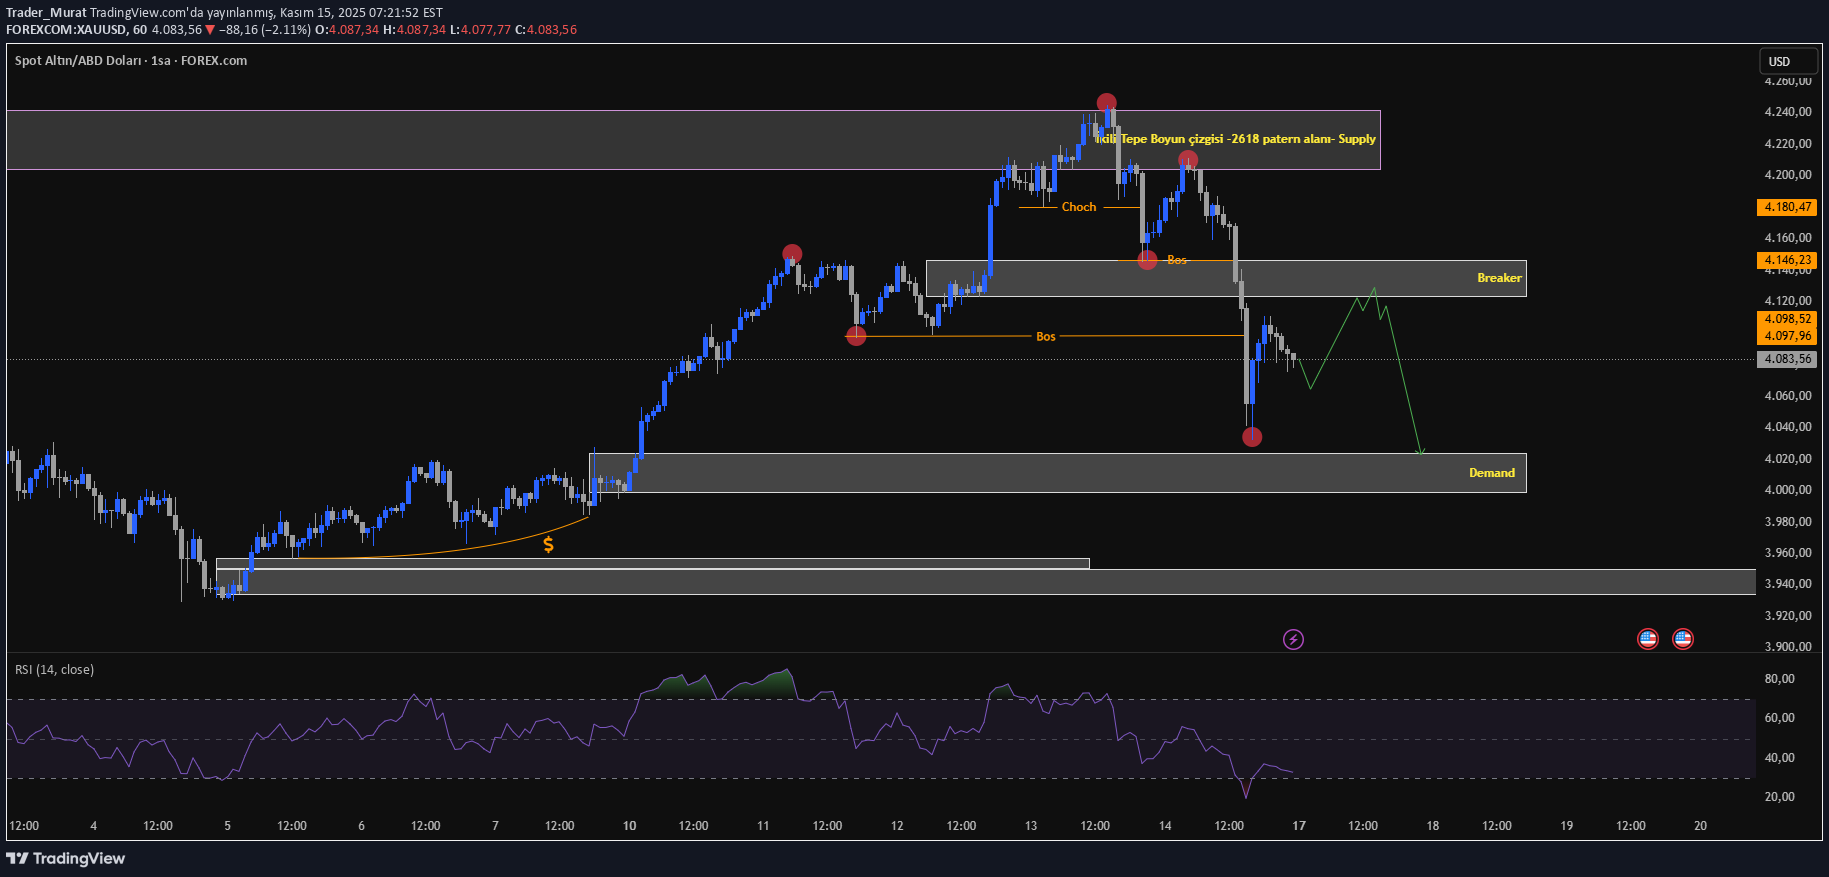The height and width of the screenshot is (877, 1829).
Task: Click the open value O:4.087,34
Action: [x=347, y=30]
